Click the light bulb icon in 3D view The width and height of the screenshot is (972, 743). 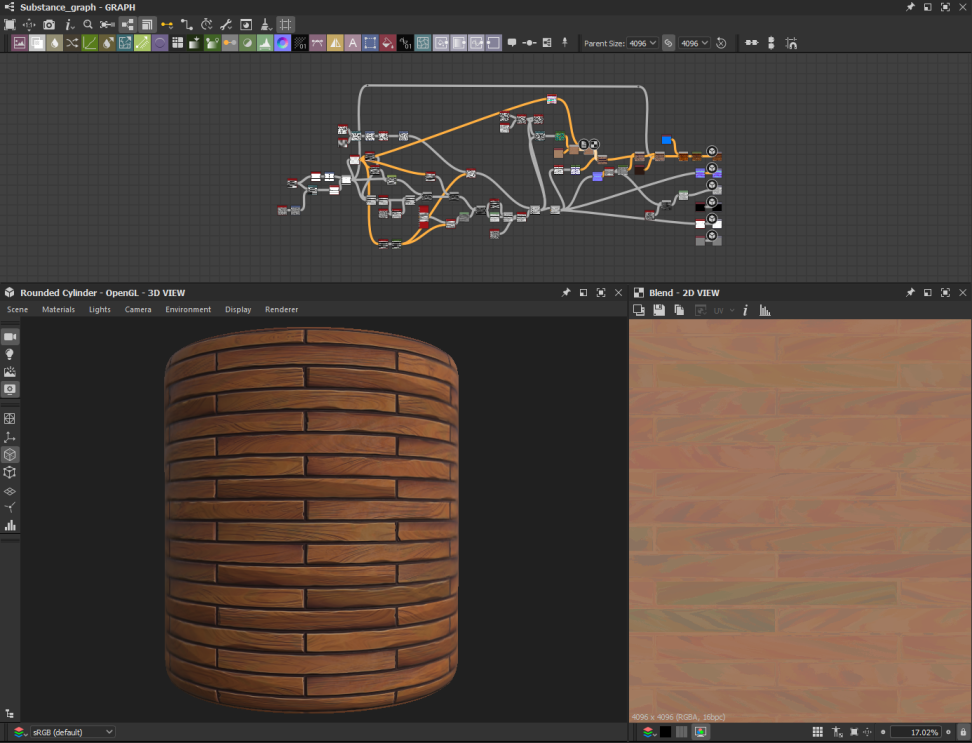click(x=10, y=354)
